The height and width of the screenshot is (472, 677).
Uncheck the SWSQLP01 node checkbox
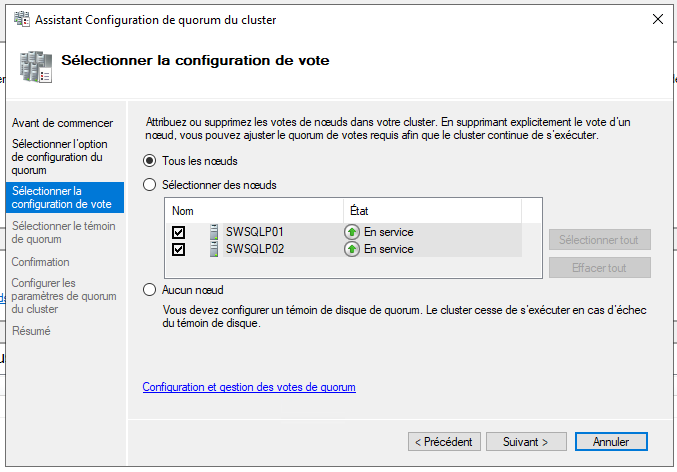178,232
